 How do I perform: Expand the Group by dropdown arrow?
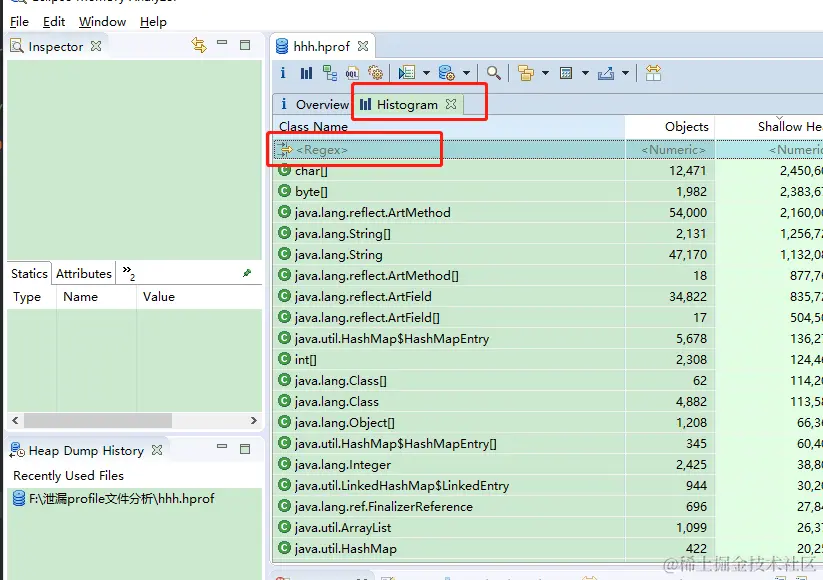coord(545,73)
